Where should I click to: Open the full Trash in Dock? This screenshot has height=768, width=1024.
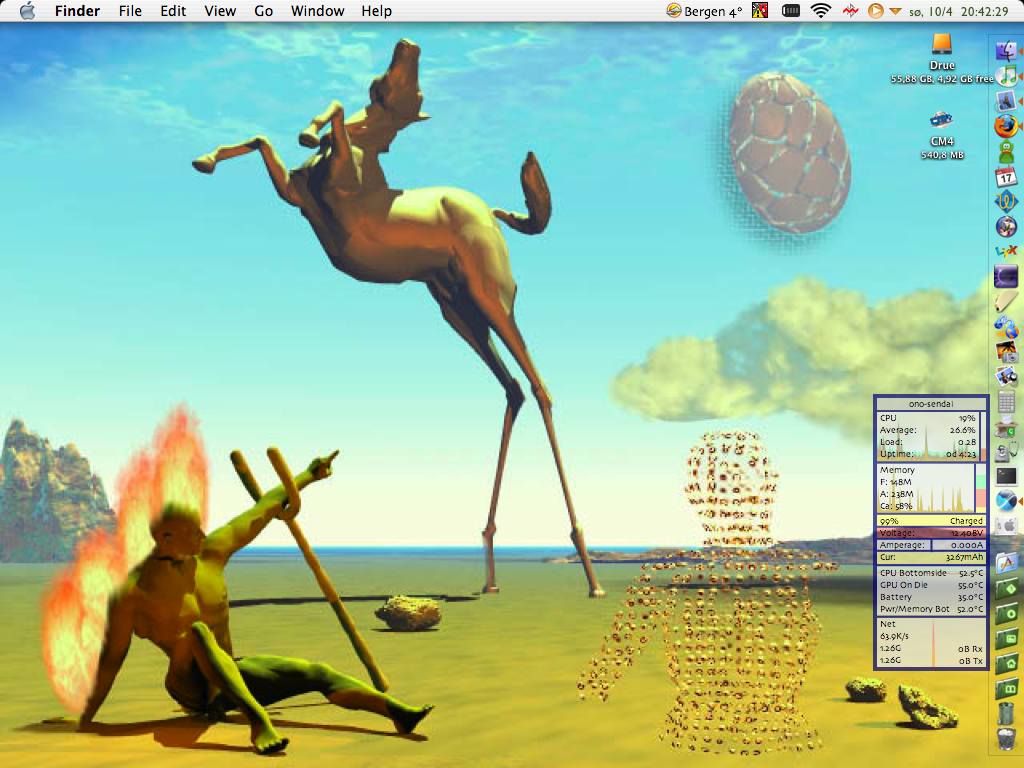tap(1006, 738)
